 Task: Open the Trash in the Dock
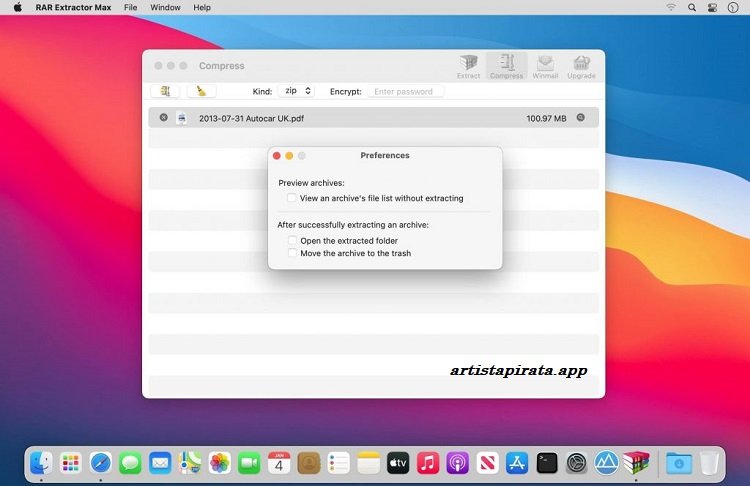(709, 463)
